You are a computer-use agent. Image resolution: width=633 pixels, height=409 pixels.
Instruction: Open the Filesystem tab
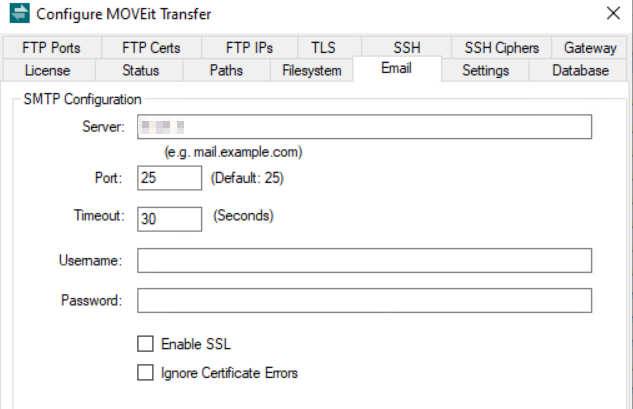click(312, 70)
